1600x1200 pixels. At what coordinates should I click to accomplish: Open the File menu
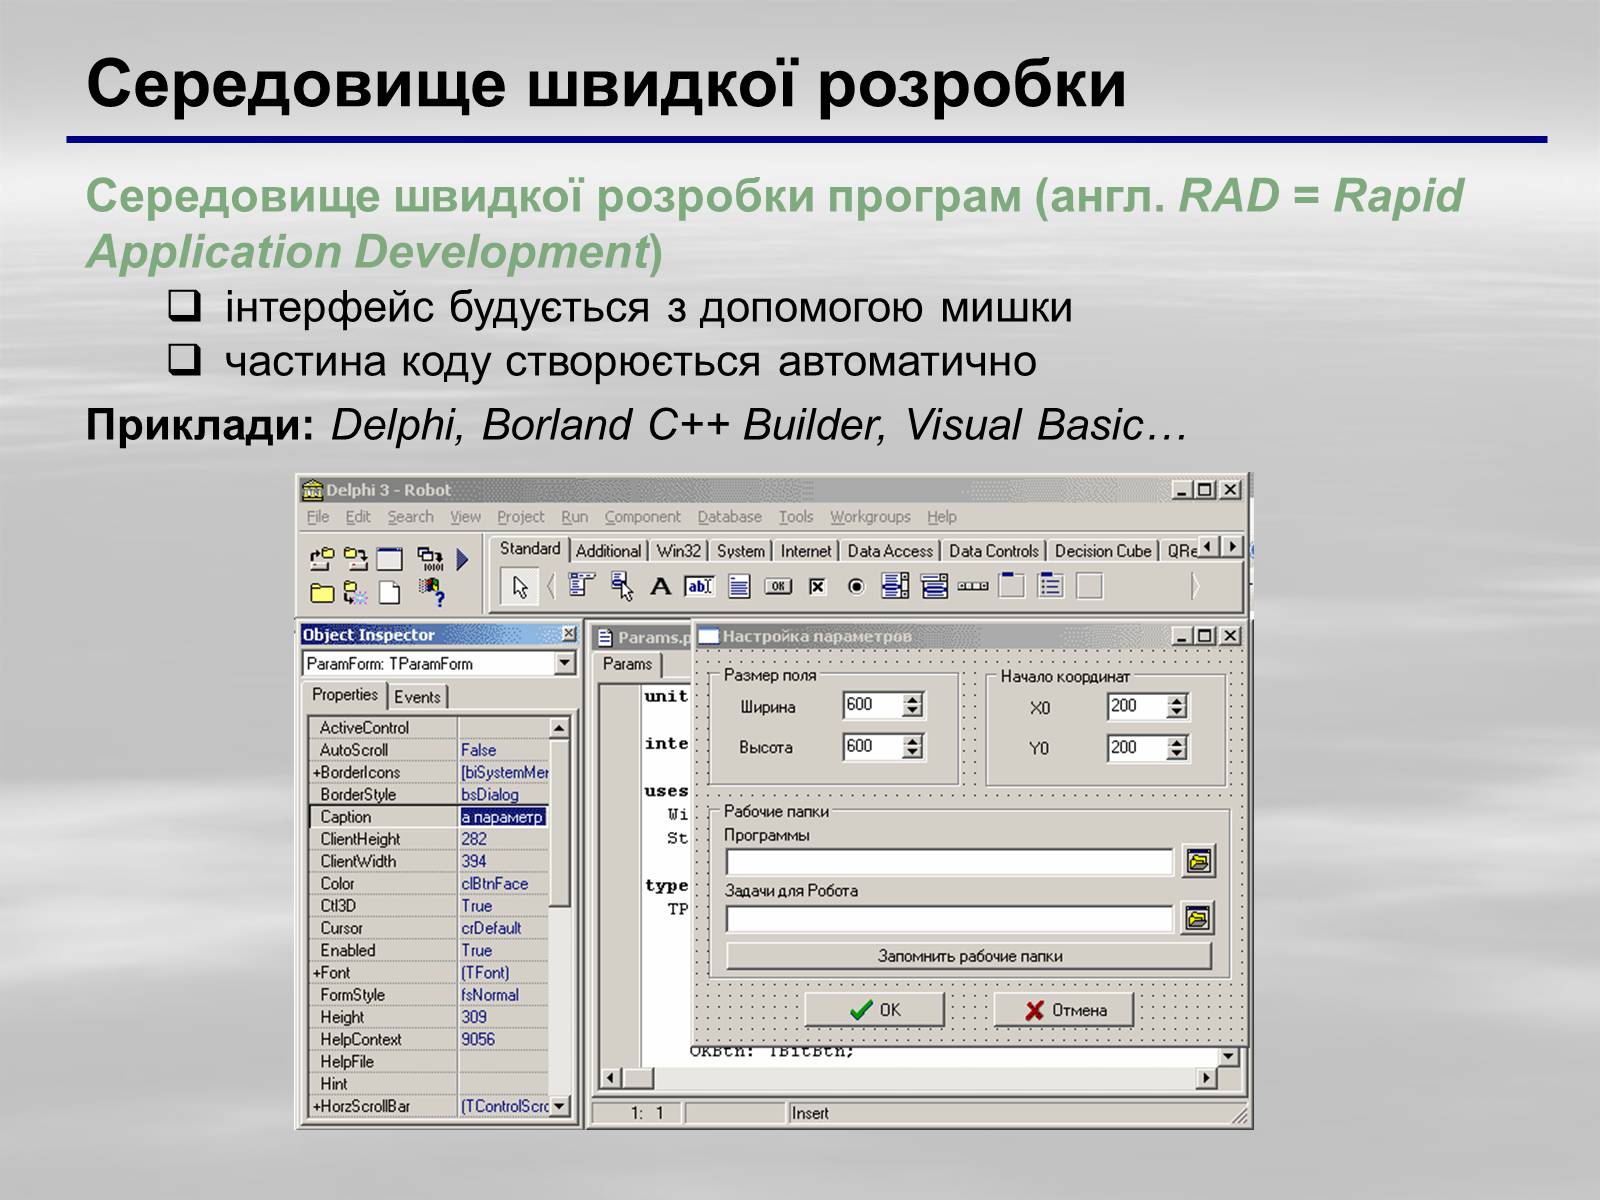[318, 517]
